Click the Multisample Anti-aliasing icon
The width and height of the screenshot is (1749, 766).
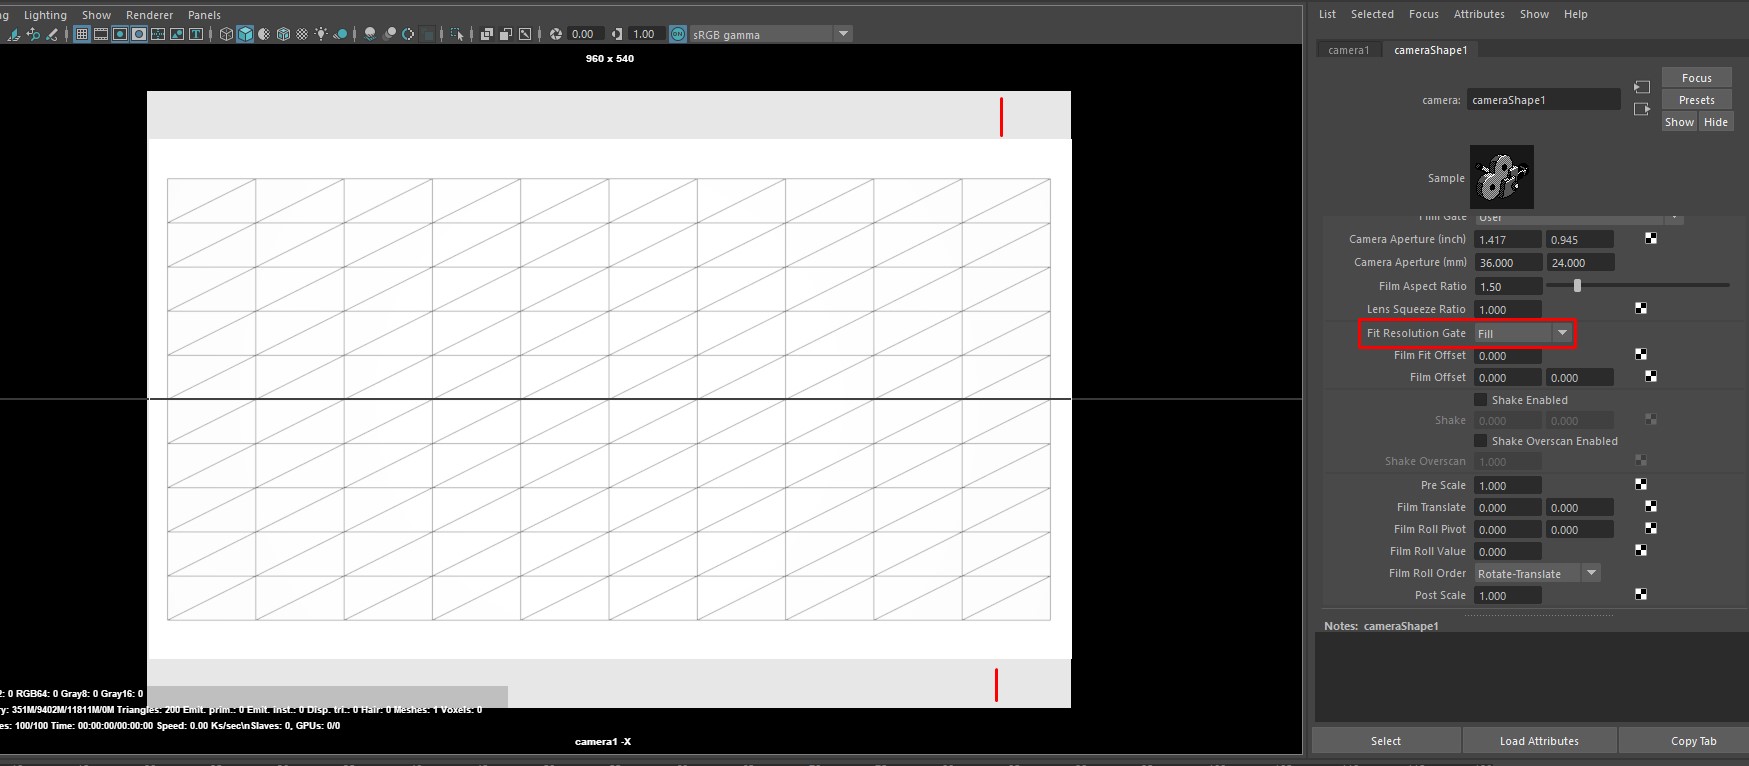point(408,34)
